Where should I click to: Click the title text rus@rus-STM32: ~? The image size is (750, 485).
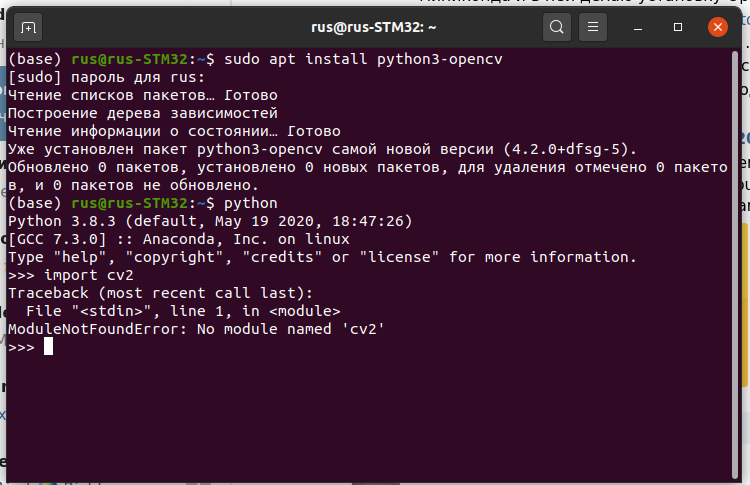point(374,27)
